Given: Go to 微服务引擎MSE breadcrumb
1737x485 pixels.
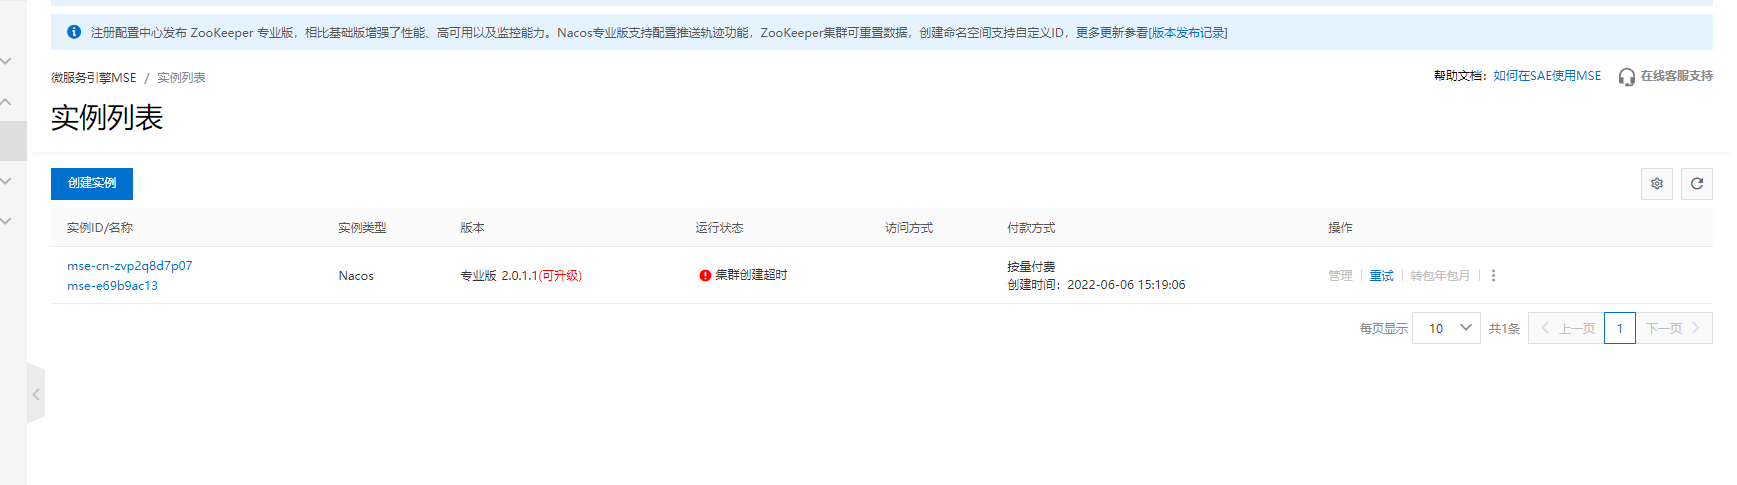Looking at the screenshot, I should coord(94,78).
